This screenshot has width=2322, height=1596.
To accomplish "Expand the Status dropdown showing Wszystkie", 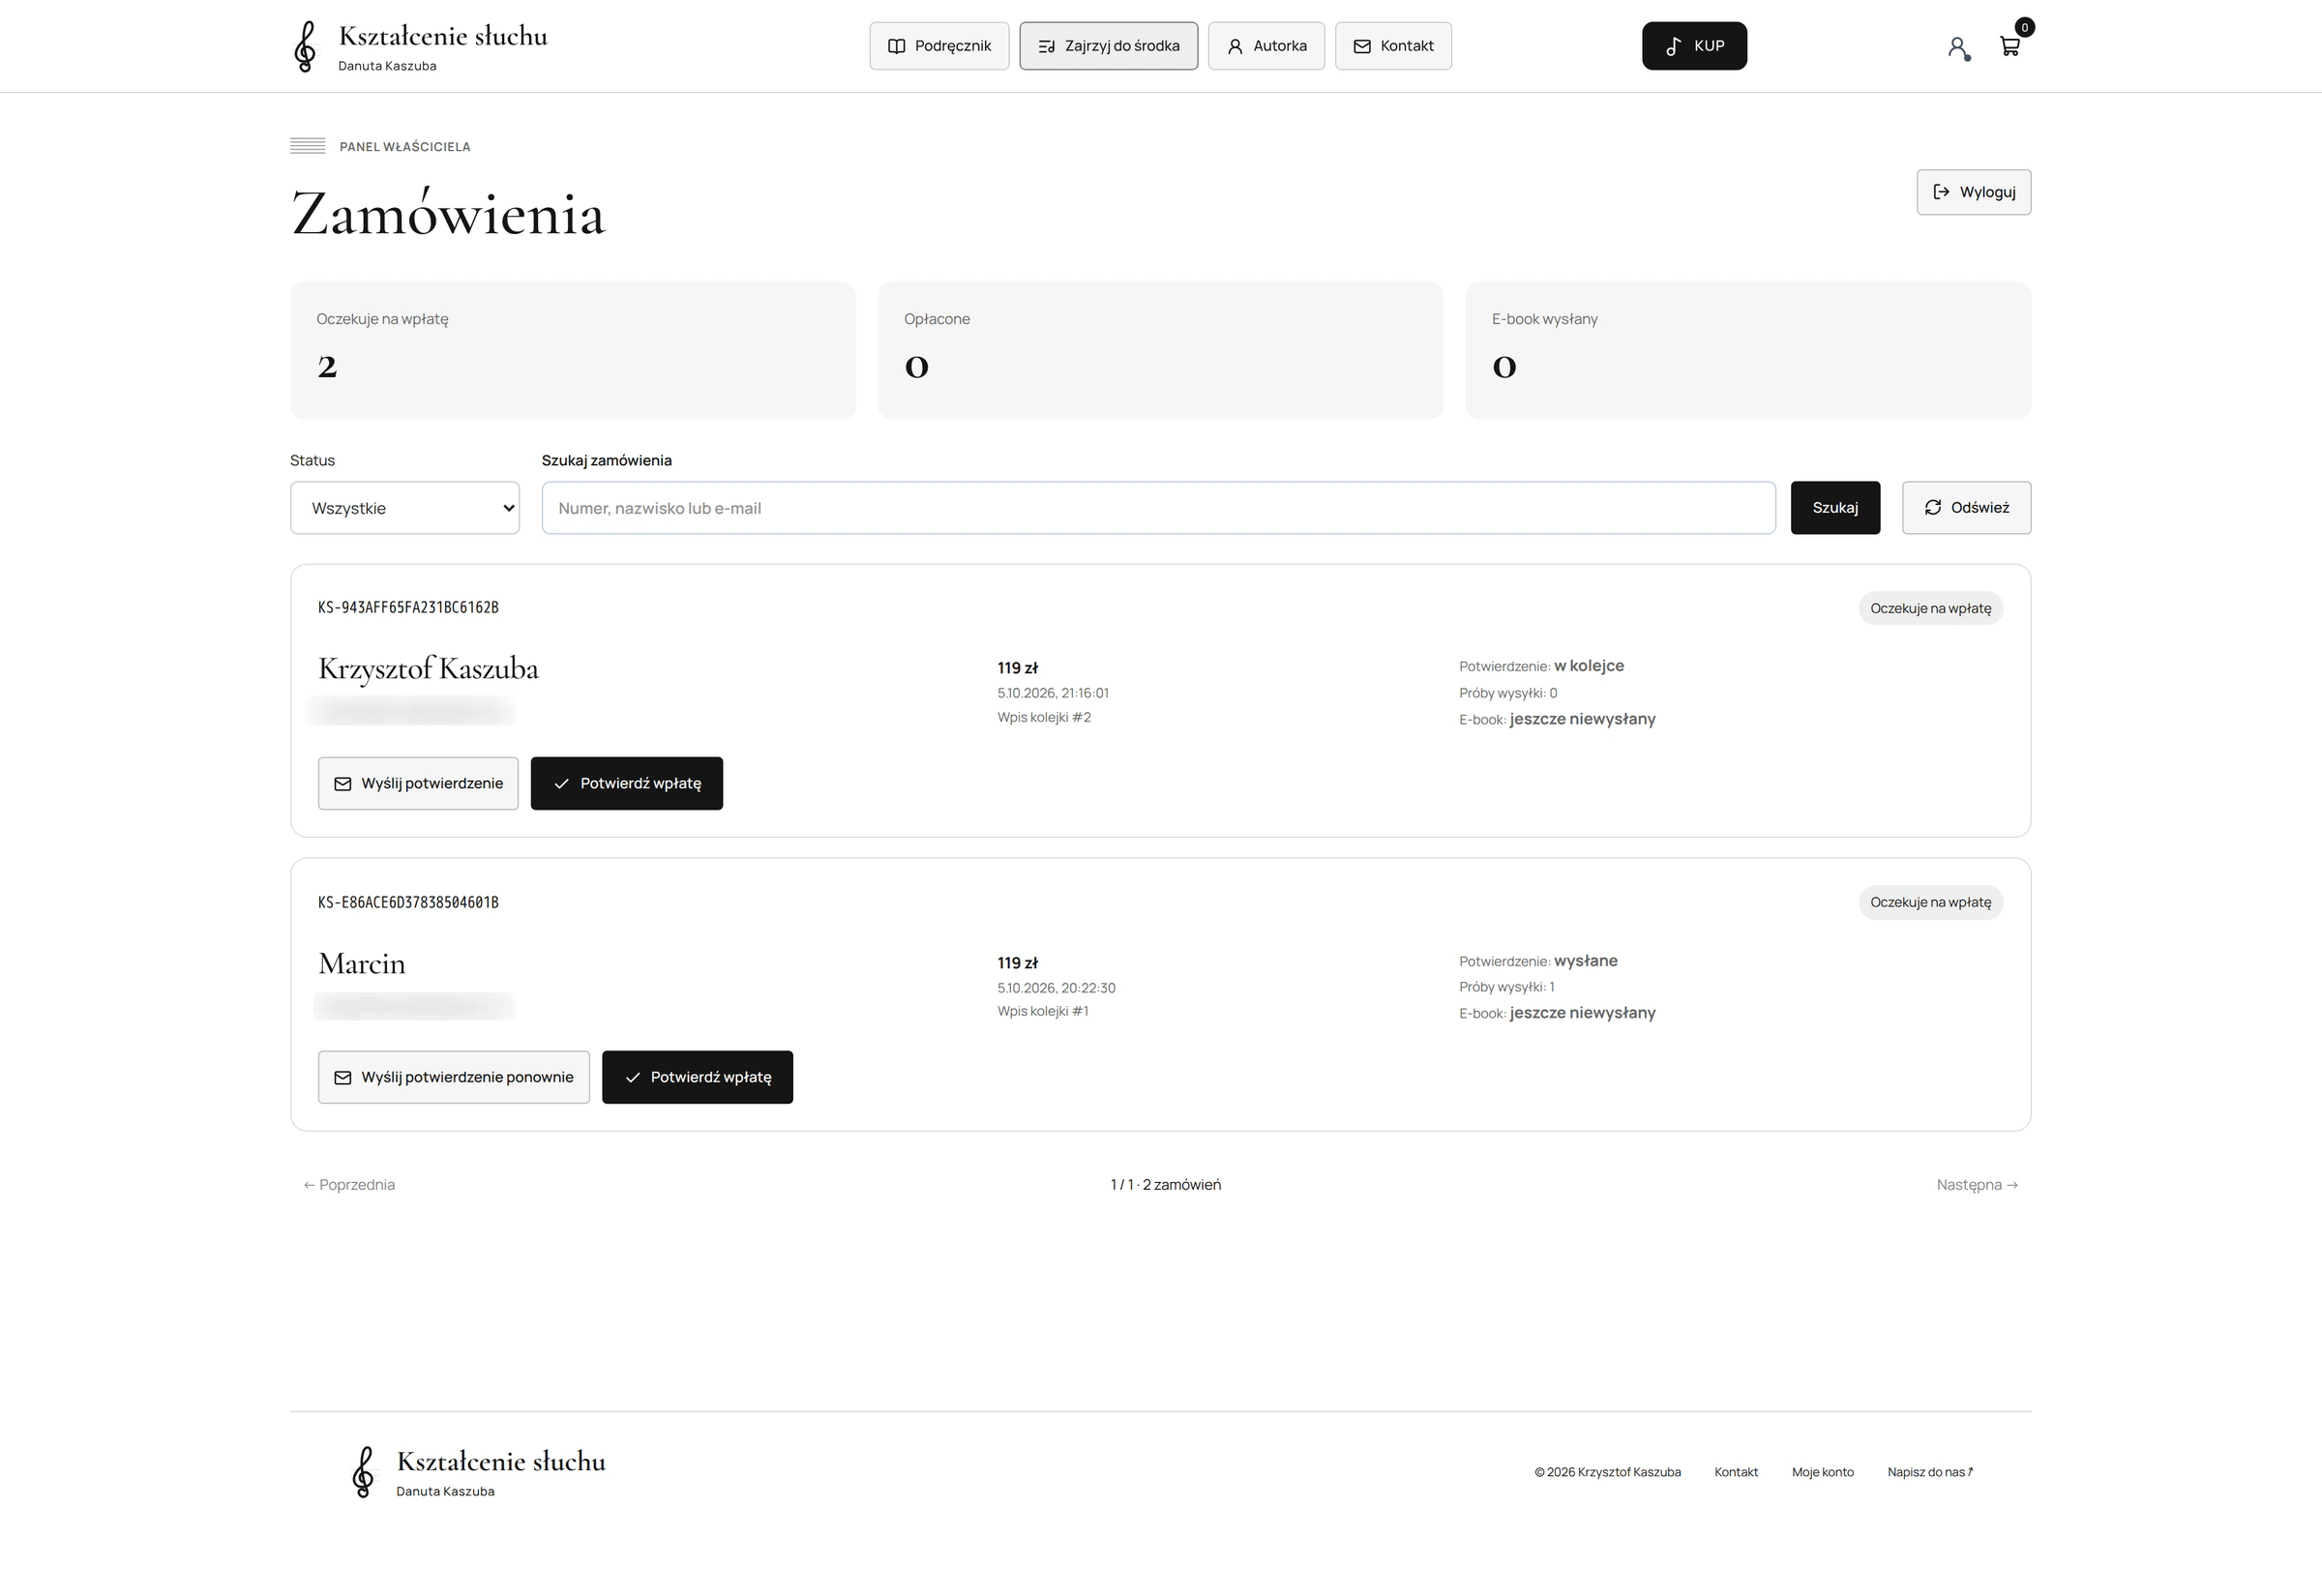I will [405, 508].
